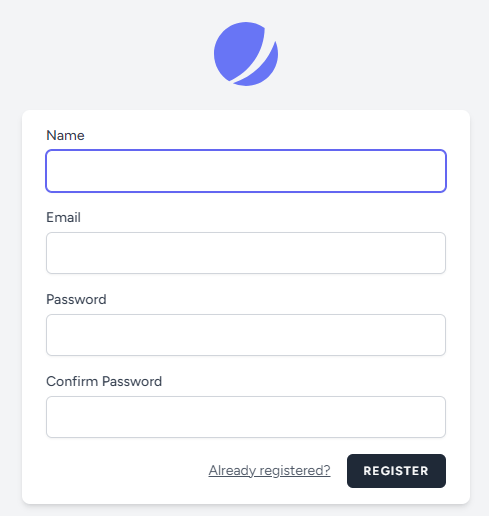The width and height of the screenshot is (489, 516).
Task: Click the Name field label
Action: (x=65, y=135)
